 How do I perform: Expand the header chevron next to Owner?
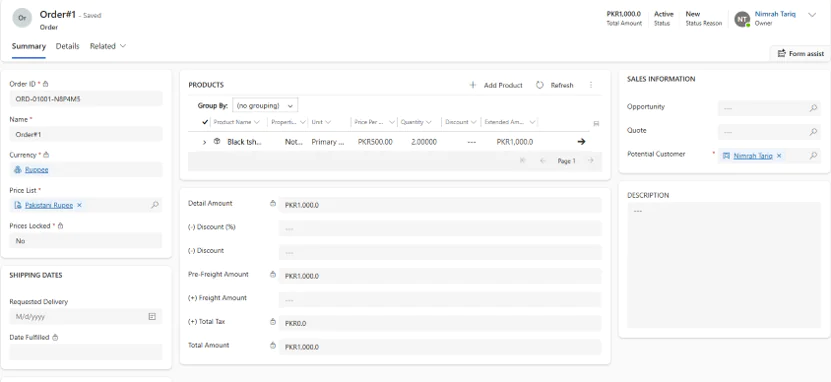[x=811, y=15]
